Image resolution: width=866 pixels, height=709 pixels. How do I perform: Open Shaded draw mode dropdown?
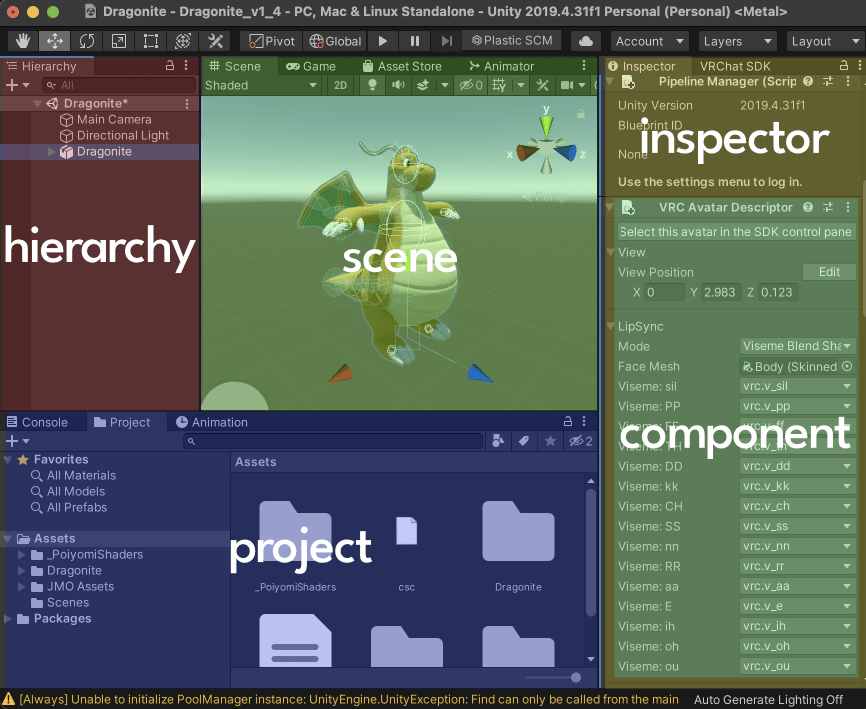coord(261,85)
